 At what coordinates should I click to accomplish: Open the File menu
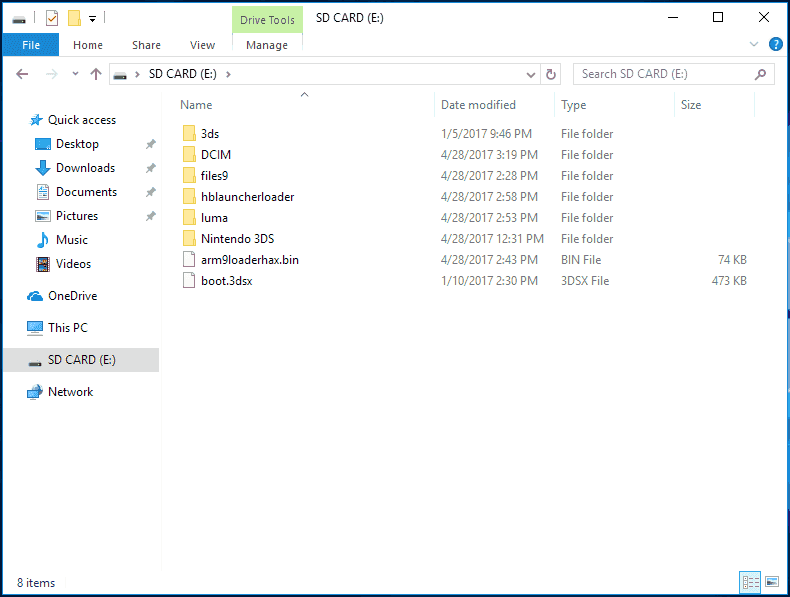click(x=31, y=45)
